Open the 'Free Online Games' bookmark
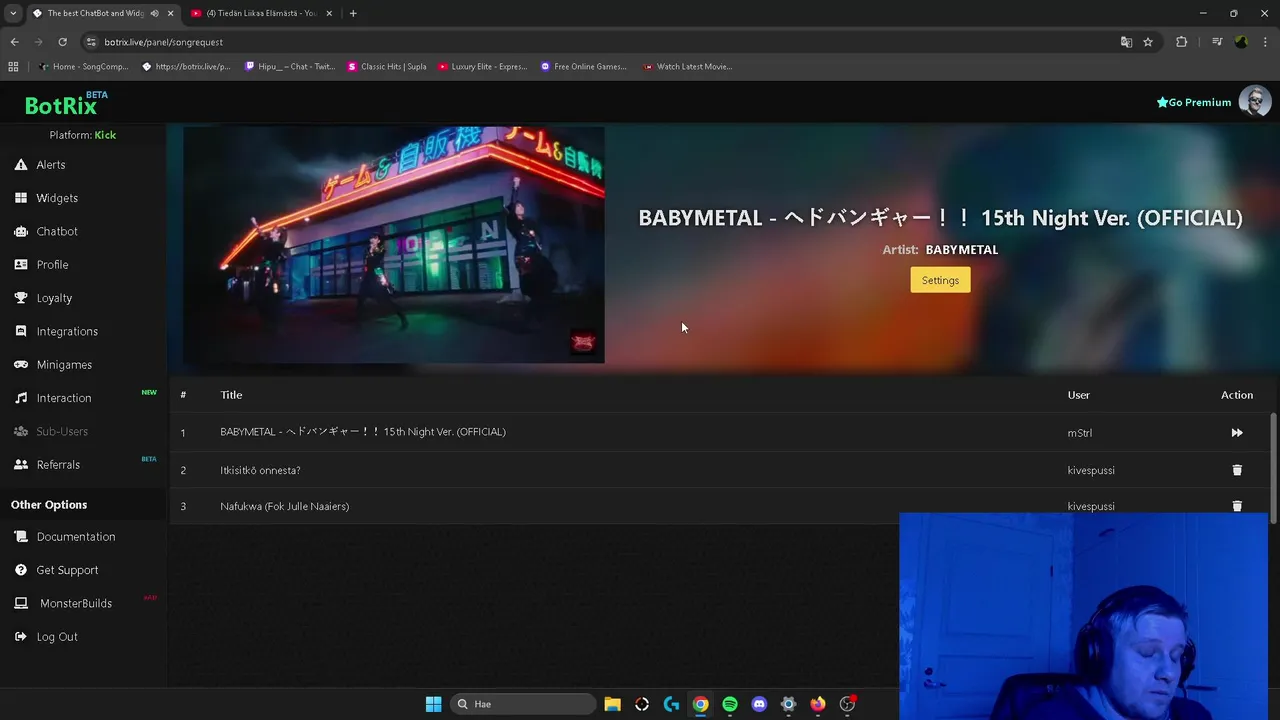The width and height of the screenshot is (1280, 720). click(x=584, y=67)
